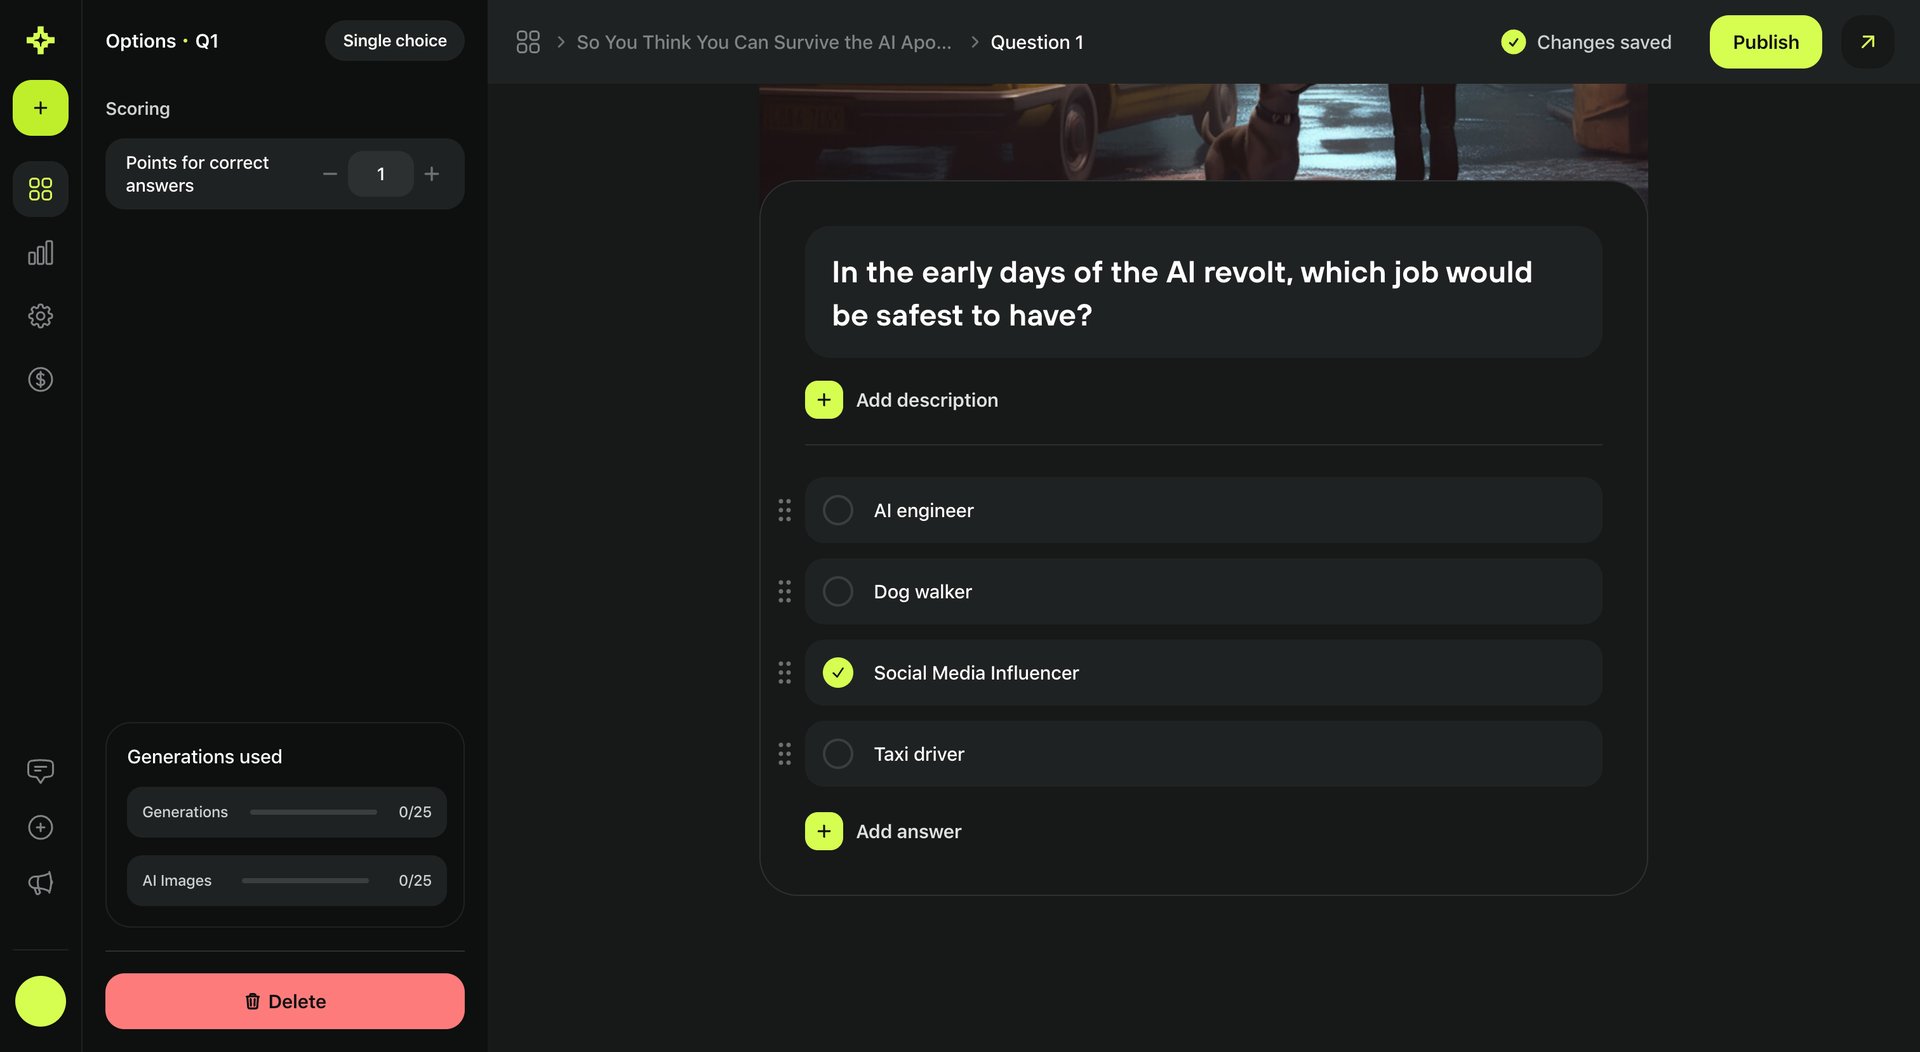Increase points for correct answers
Viewport: 1920px width, 1052px height.
[x=432, y=173]
